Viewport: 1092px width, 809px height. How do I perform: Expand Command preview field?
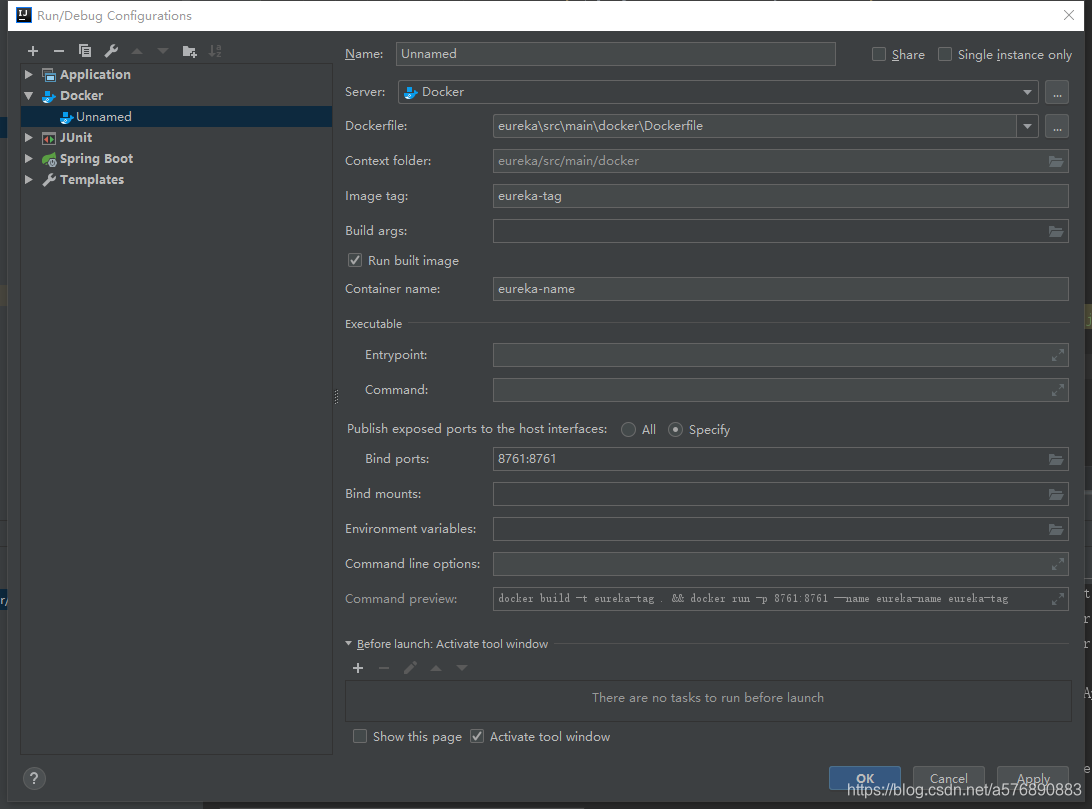pos(1057,599)
